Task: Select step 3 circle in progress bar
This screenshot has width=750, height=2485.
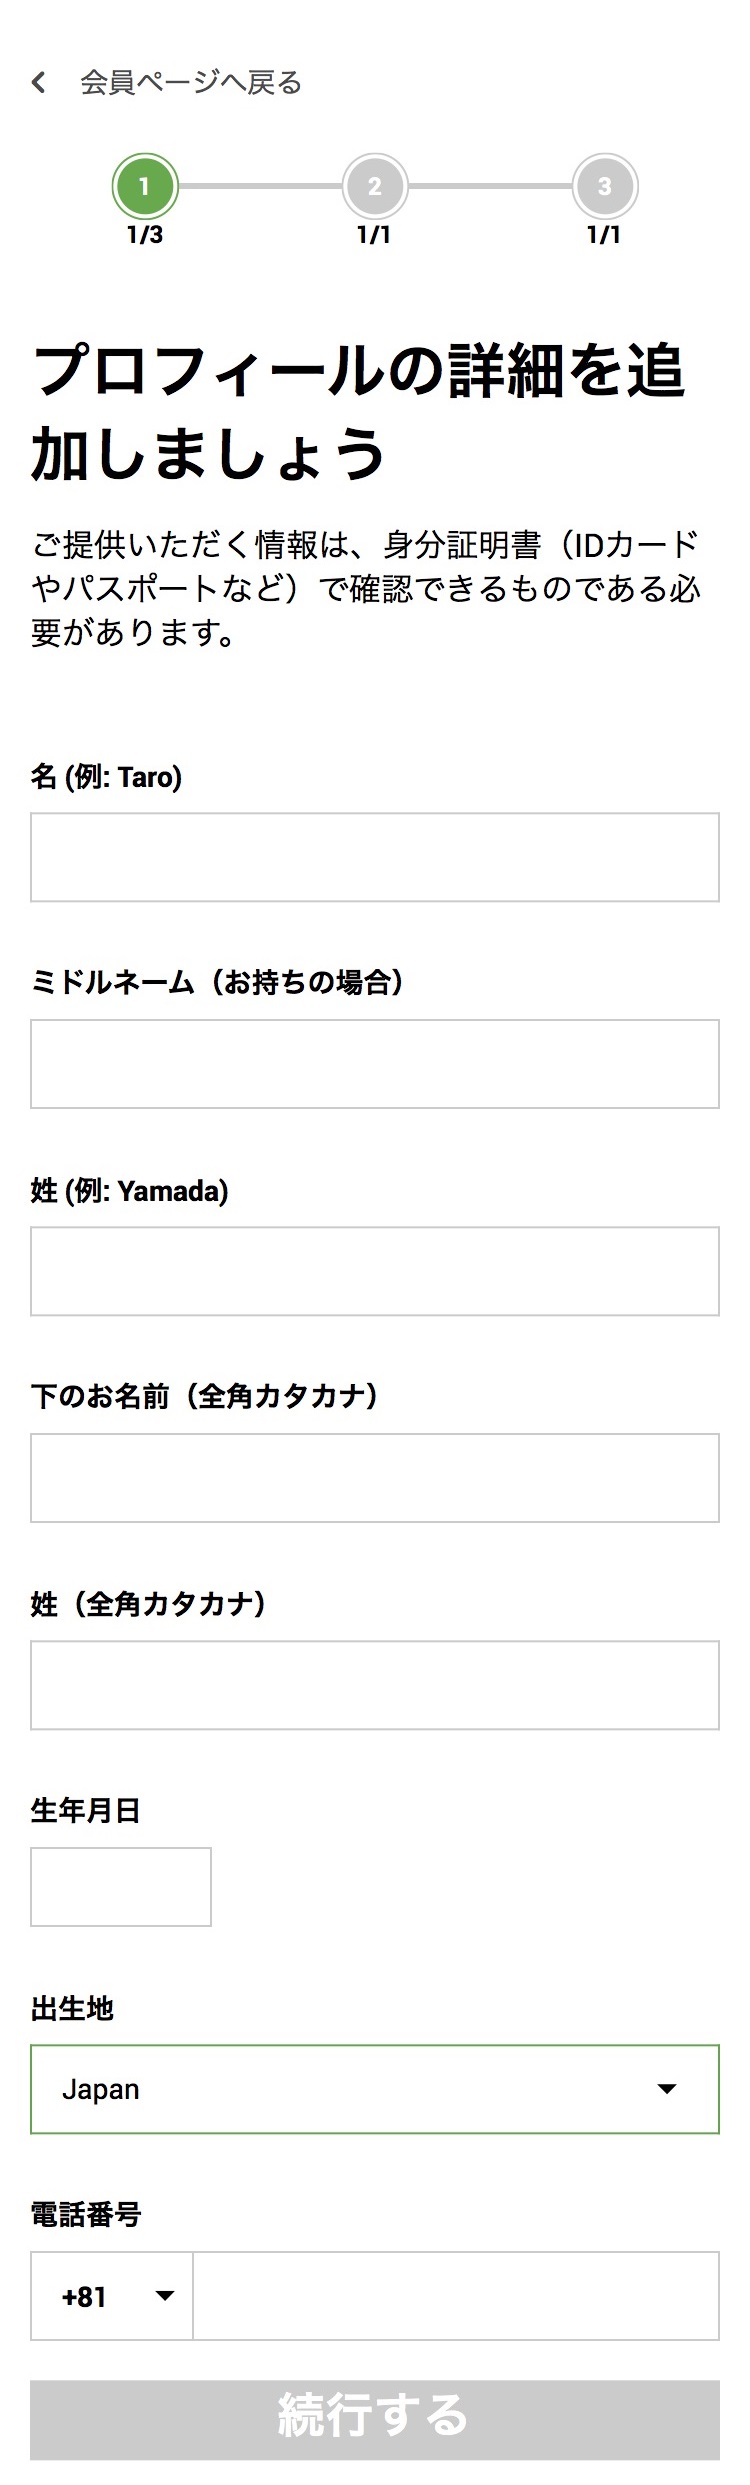Action: (x=604, y=186)
